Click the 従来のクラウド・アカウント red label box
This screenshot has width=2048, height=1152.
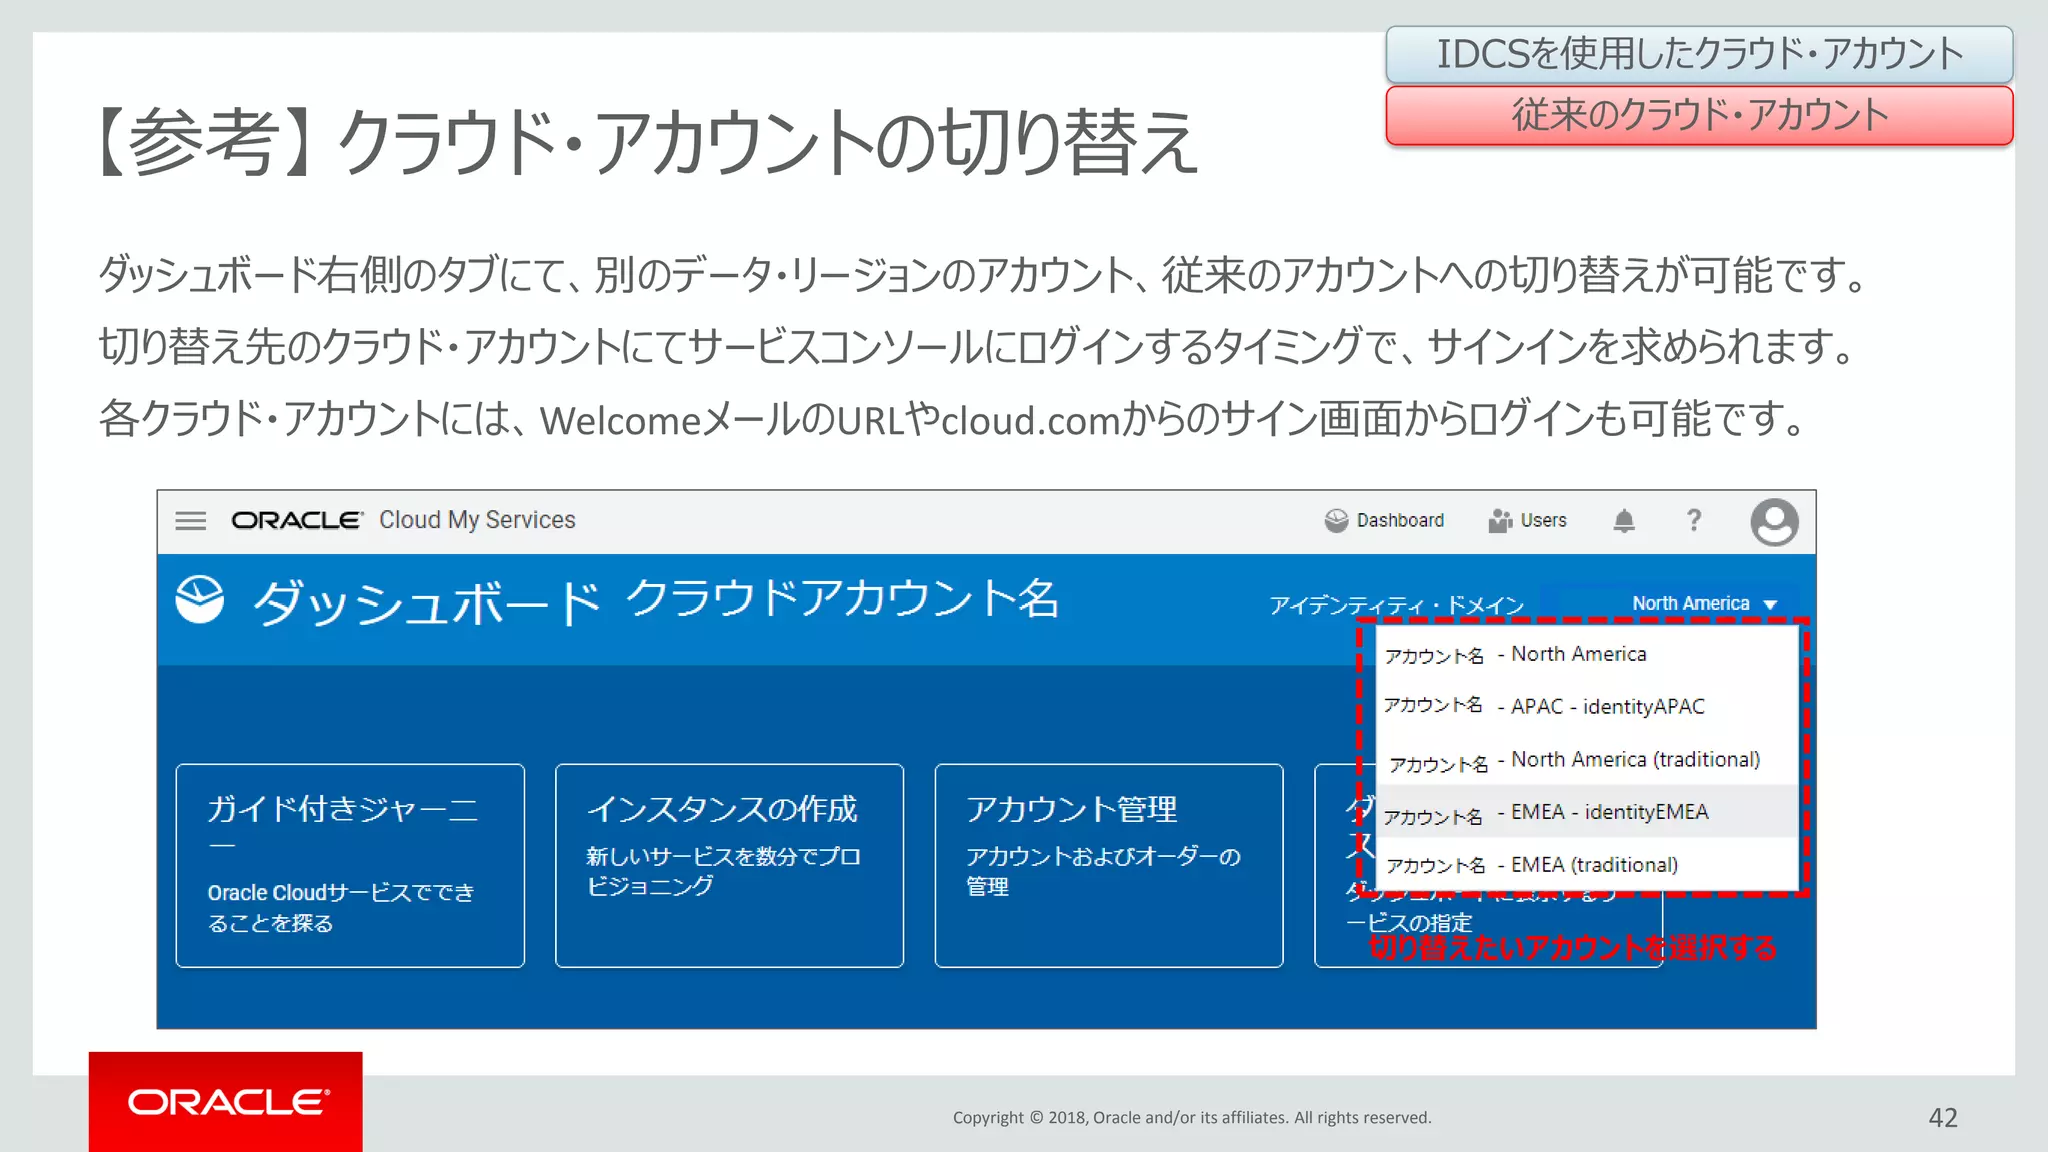pos(1699,115)
